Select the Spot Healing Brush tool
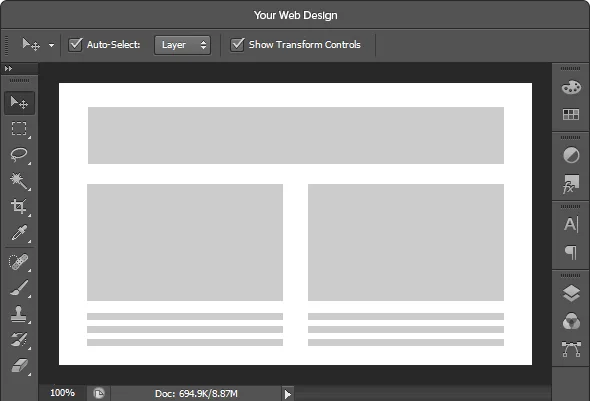The width and height of the screenshot is (590, 401). pos(19,262)
